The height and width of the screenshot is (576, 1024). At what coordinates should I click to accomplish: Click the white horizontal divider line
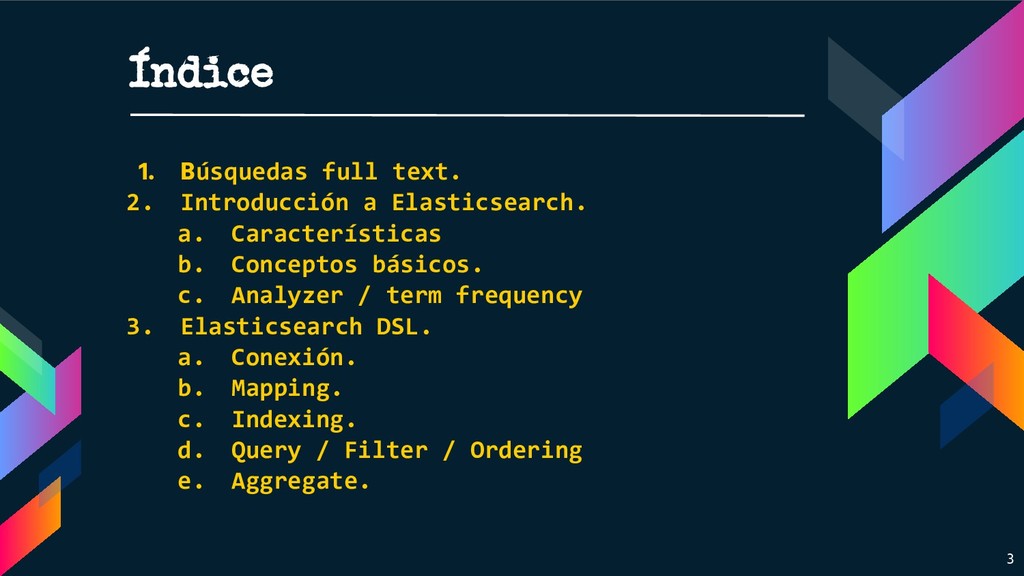467,115
